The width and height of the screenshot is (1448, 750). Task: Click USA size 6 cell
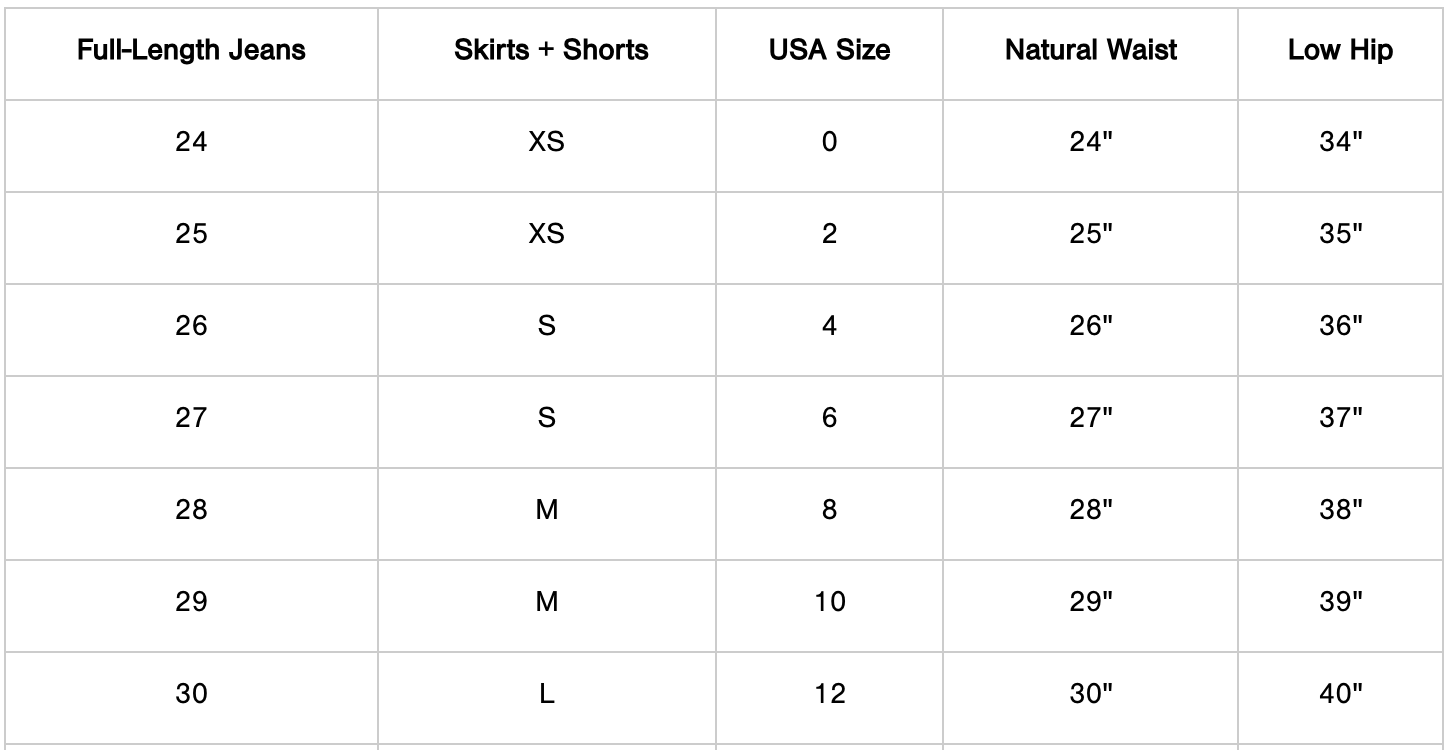point(829,418)
